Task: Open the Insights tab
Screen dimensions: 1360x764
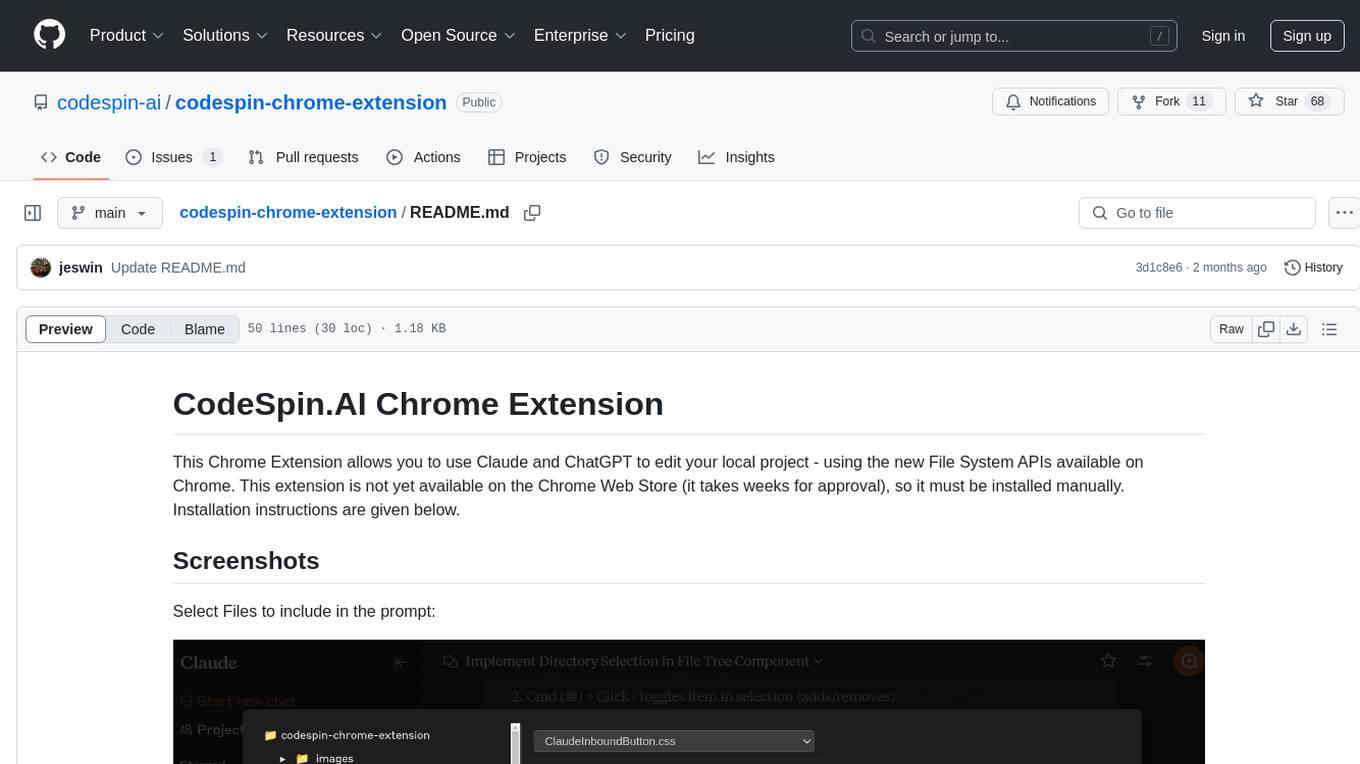Action: [x=736, y=157]
